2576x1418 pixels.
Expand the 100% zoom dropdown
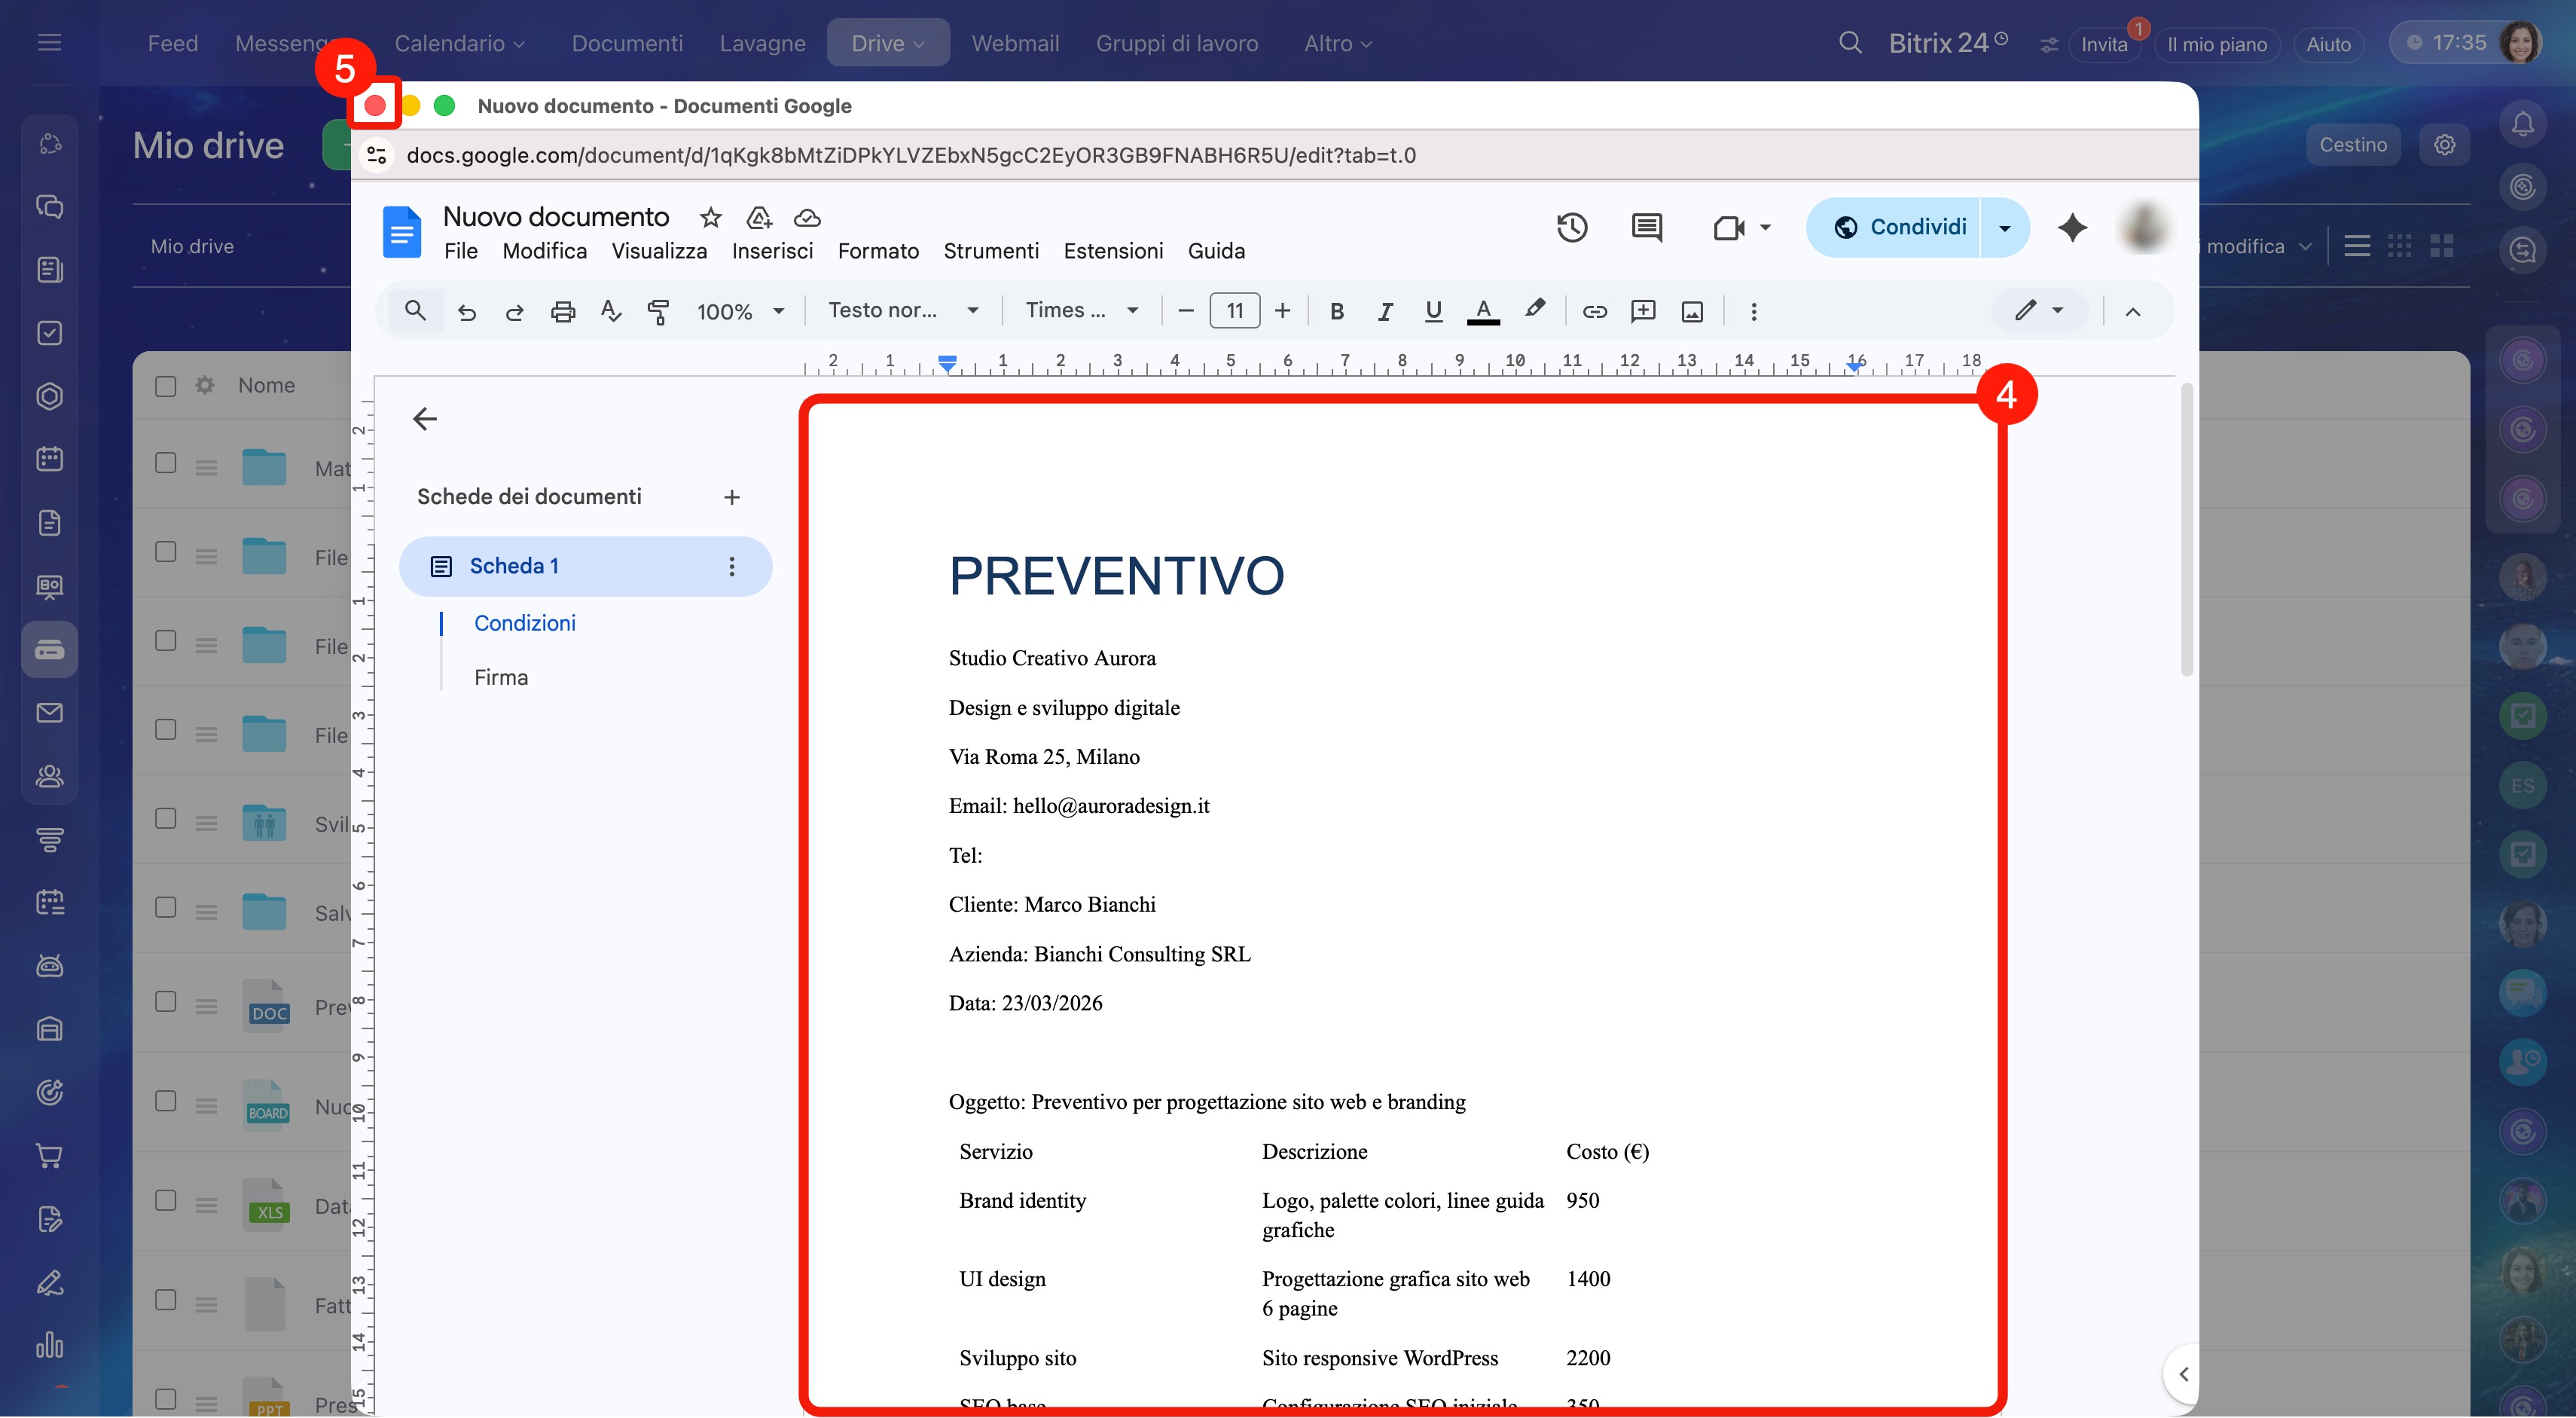coord(740,312)
